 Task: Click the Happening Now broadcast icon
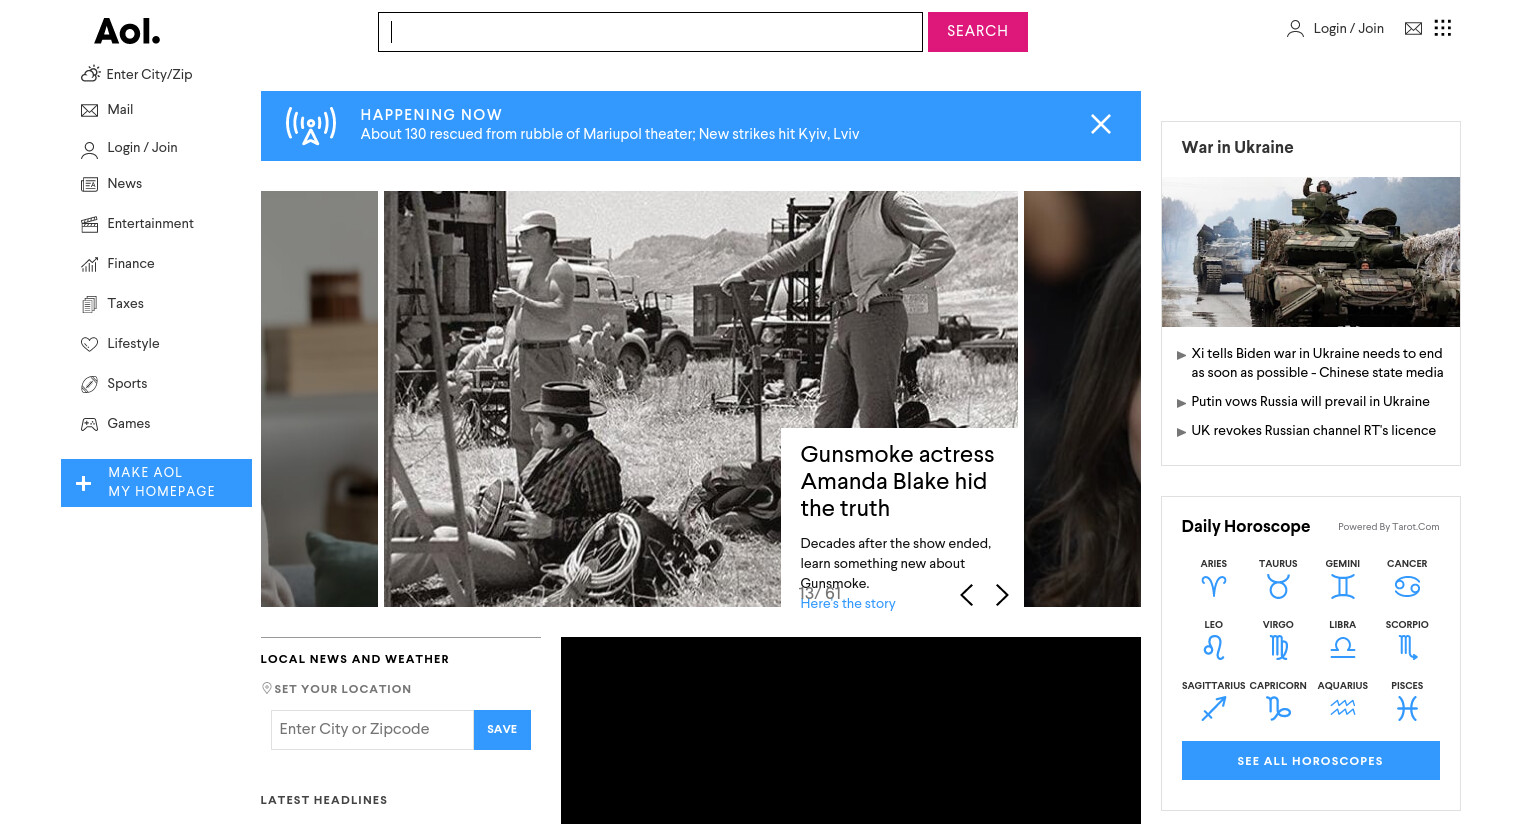pyautogui.click(x=311, y=126)
